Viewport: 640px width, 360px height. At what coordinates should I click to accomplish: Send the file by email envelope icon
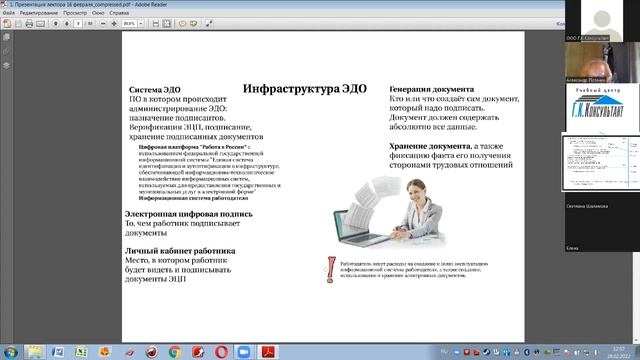click(x=40, y=24)
